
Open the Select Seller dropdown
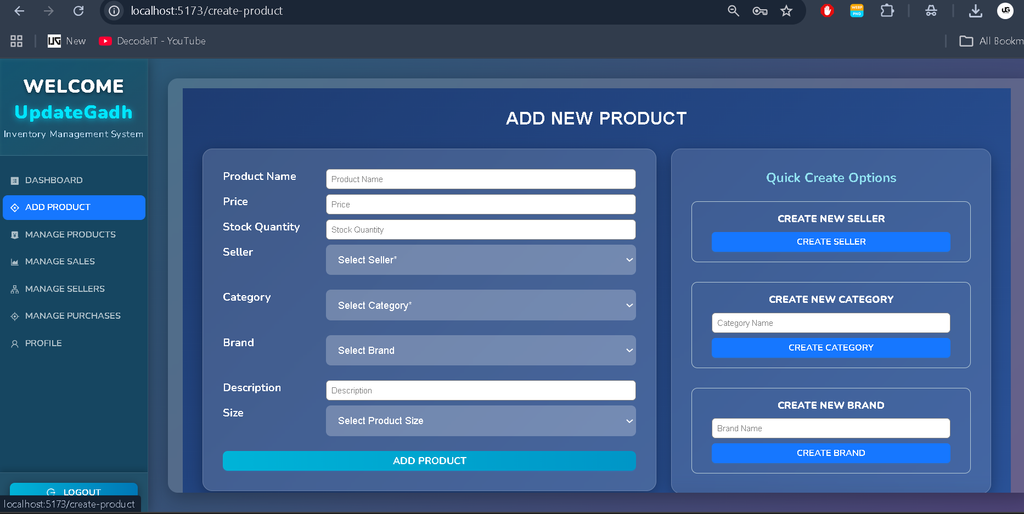pos(481,260)
